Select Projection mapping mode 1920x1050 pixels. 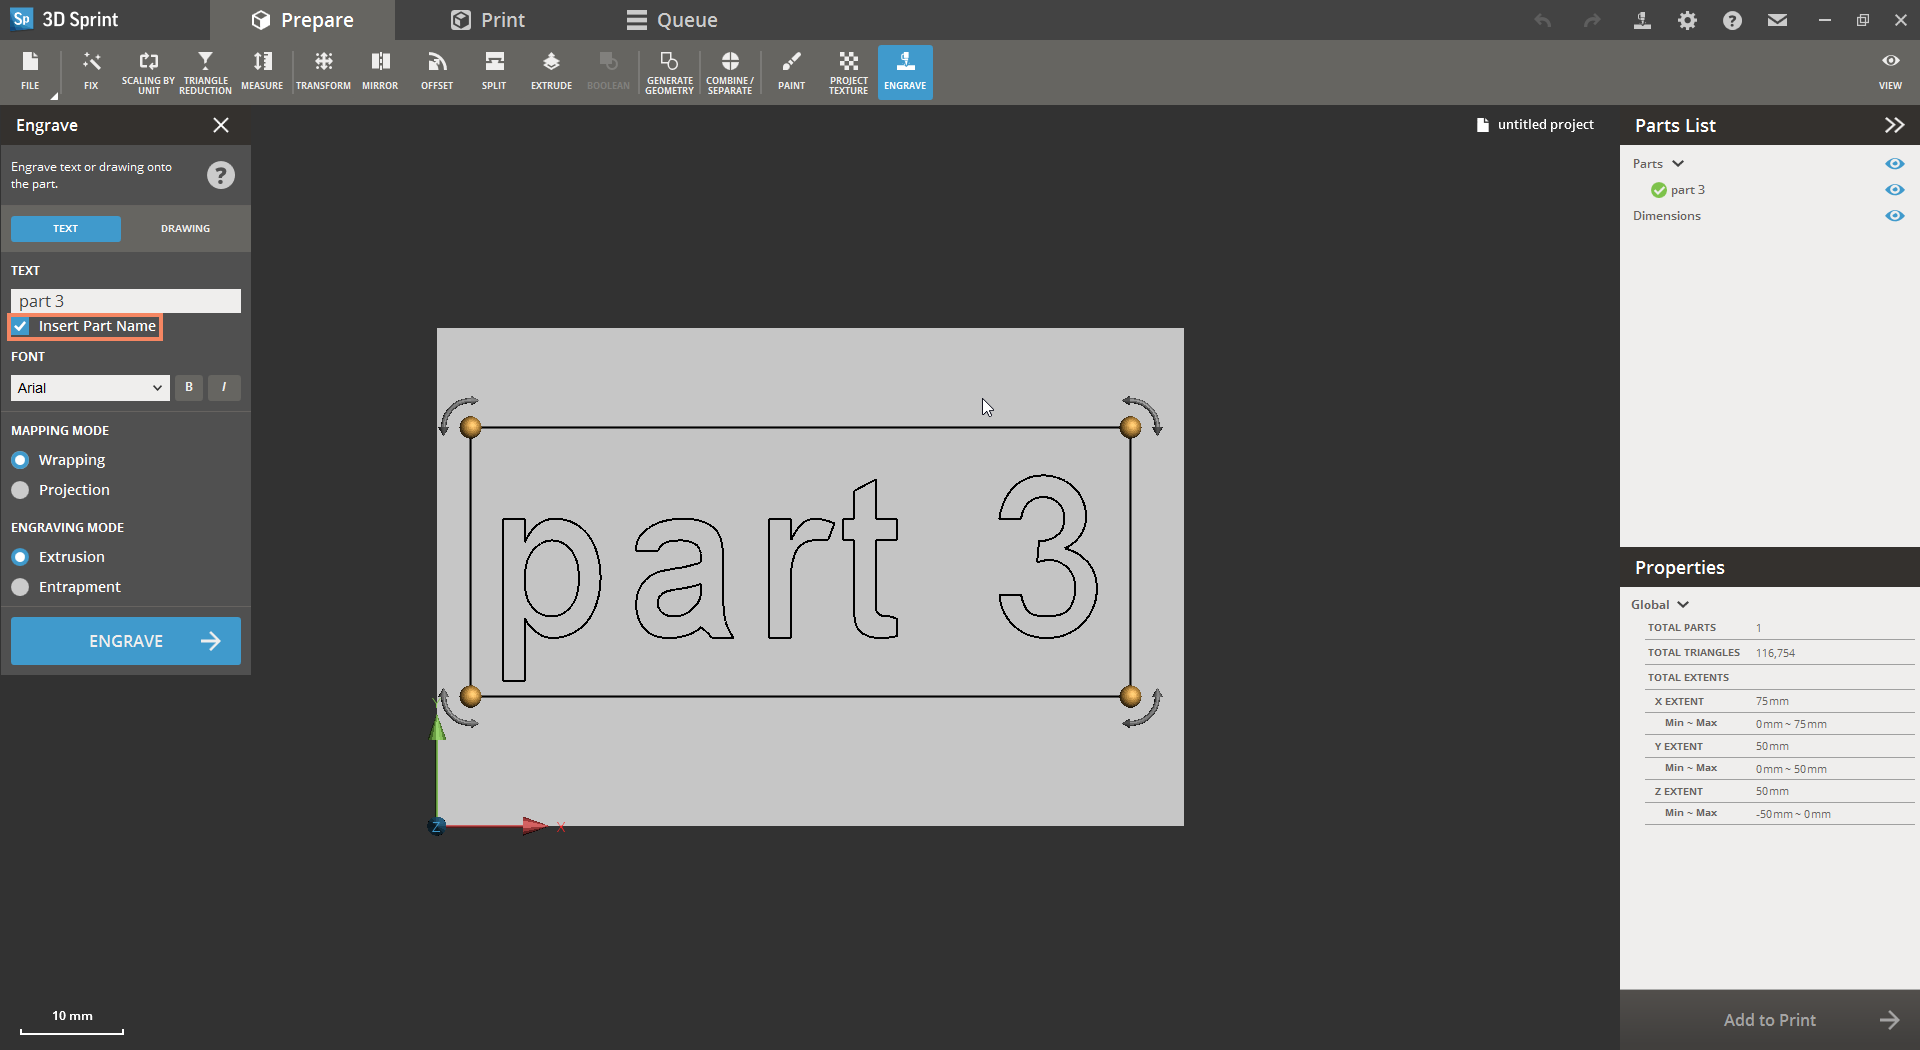(x=20, y=490)
